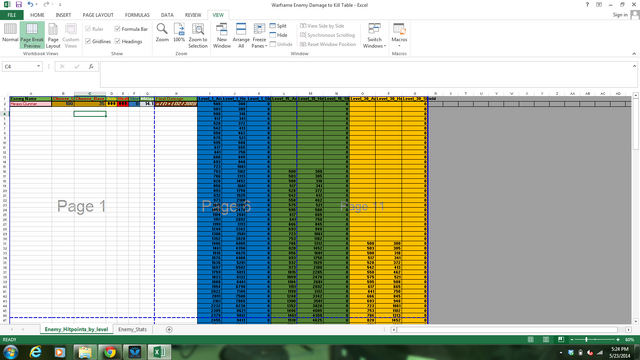Click the horizontal scrollbar track
The width and height of the screenshot is (640, 360).
click(510, 329)
